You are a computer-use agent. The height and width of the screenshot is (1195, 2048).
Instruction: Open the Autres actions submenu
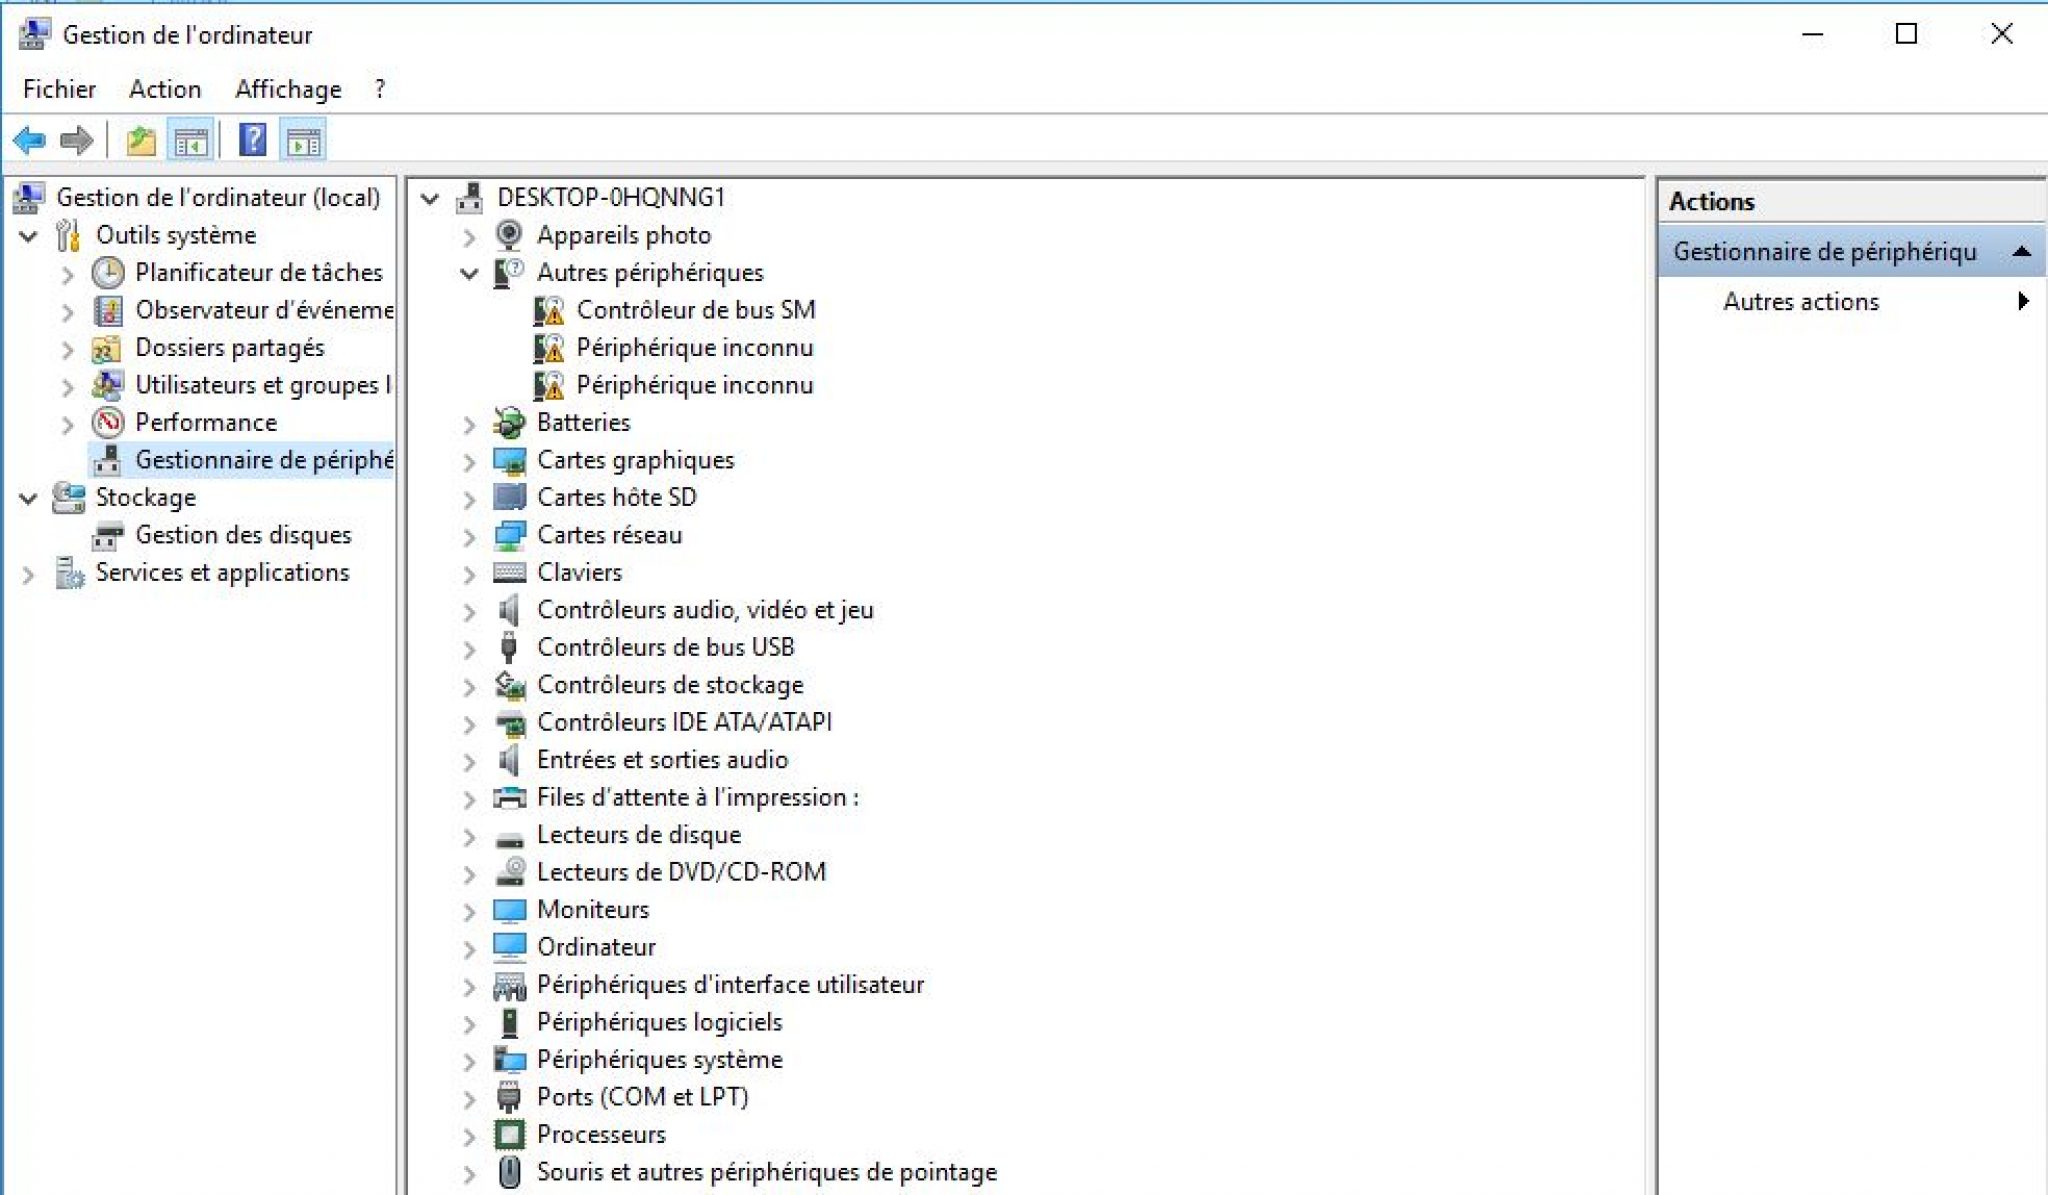point(1800,301)
